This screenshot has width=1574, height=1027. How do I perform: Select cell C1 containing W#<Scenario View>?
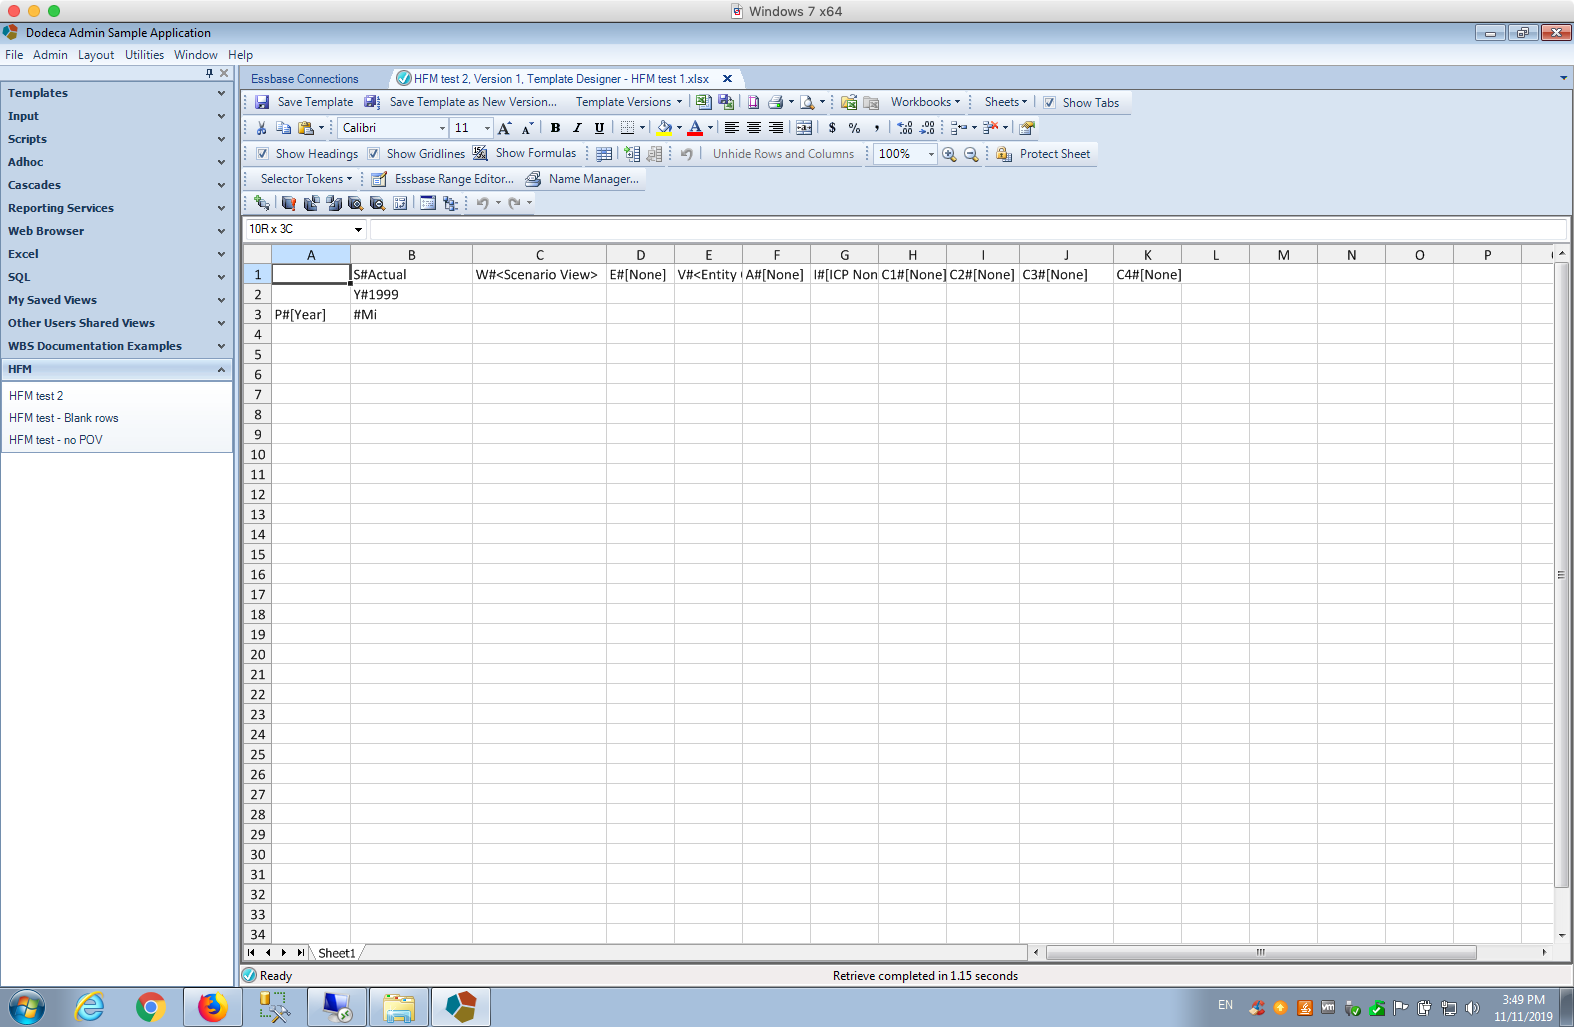click(539, 274)
